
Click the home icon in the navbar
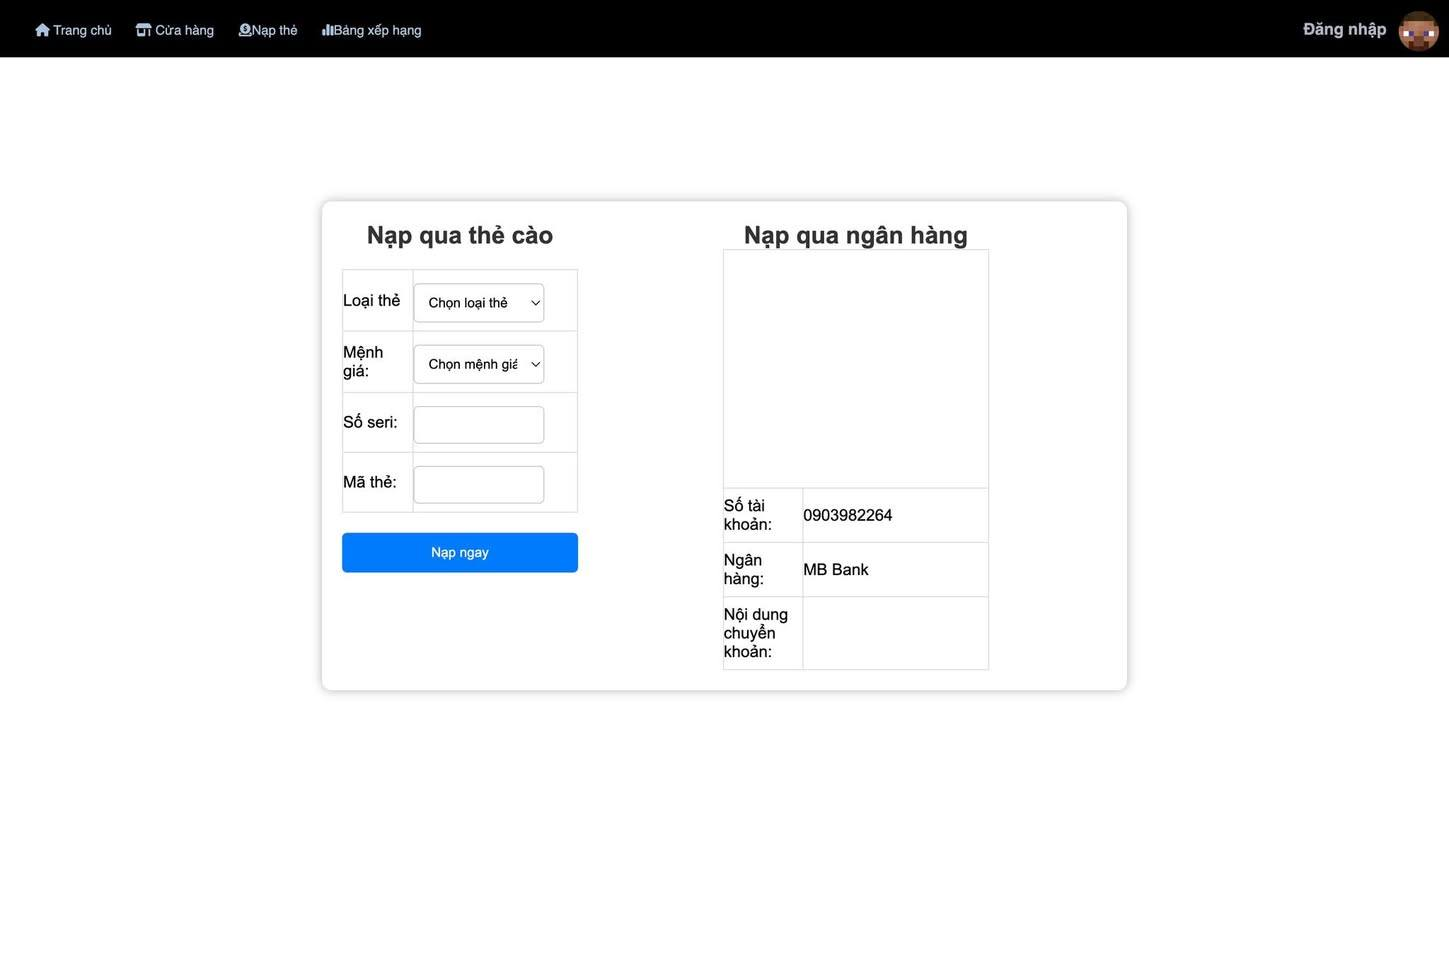42,30
